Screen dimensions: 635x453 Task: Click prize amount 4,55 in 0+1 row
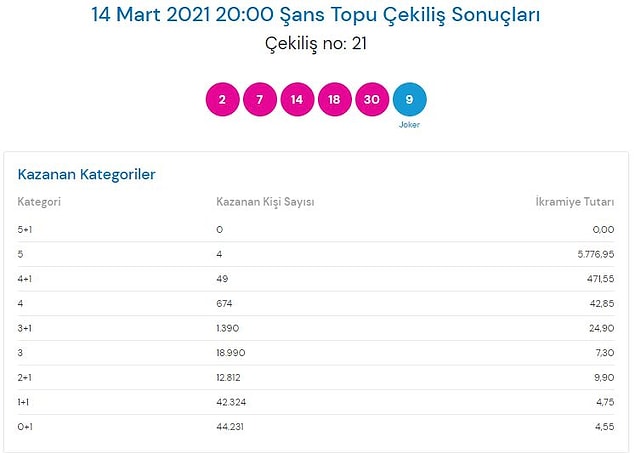pyautogui.click(x=605, y=427)
